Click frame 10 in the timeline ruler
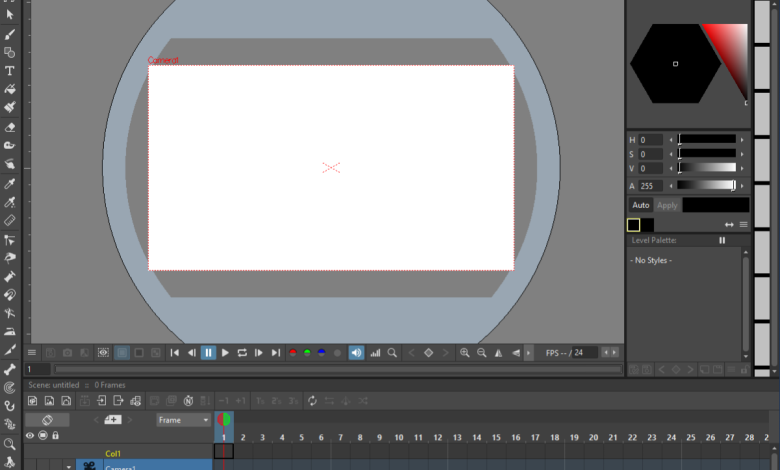 tap(398, 438)
